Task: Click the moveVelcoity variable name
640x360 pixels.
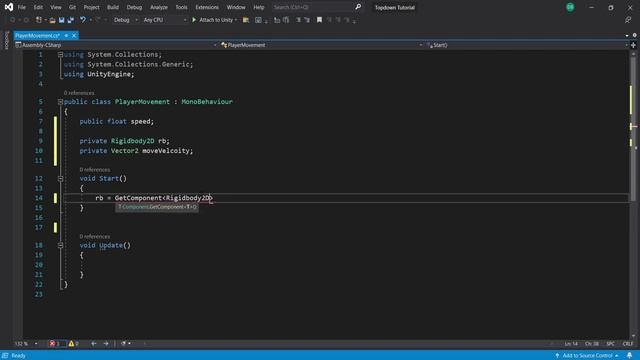Action: pyautogui.click(x=165, y=151)
